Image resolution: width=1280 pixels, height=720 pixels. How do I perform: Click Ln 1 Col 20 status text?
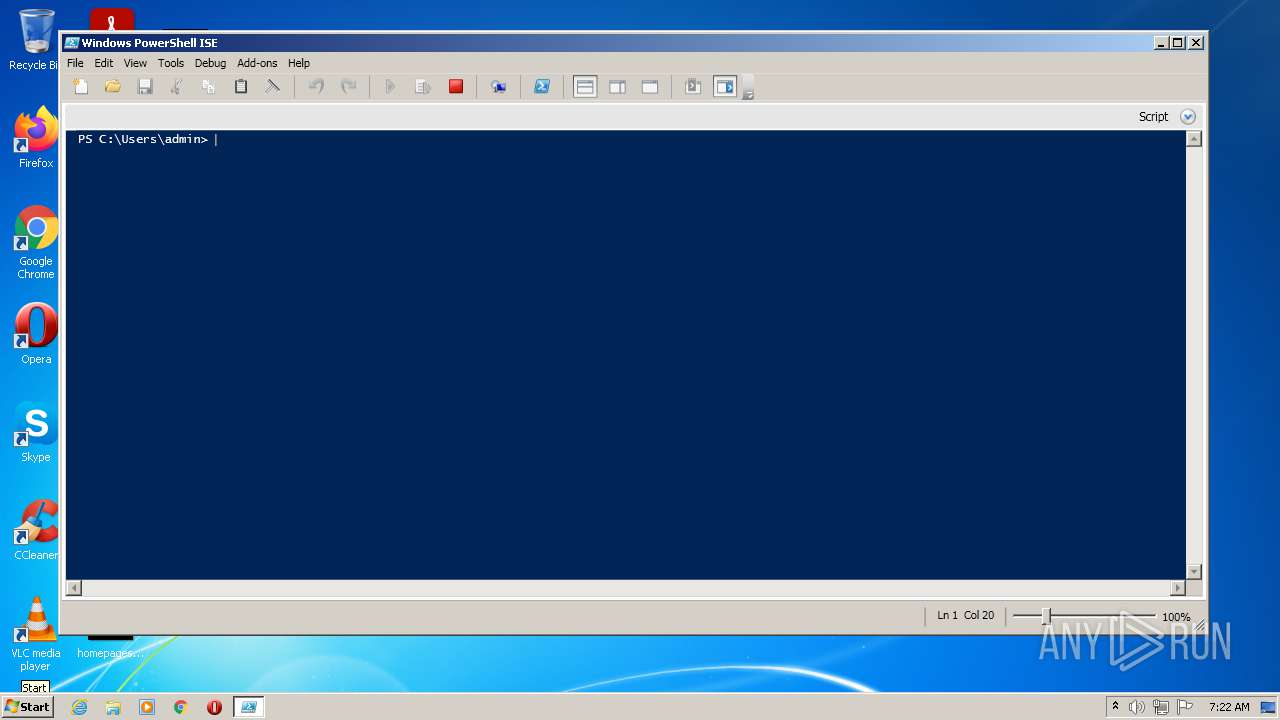(966, 616)
